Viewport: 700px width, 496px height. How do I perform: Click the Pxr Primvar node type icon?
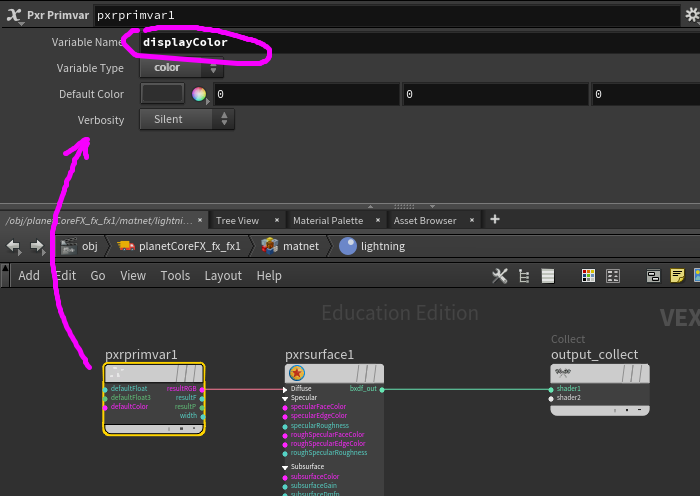[13, 15]
